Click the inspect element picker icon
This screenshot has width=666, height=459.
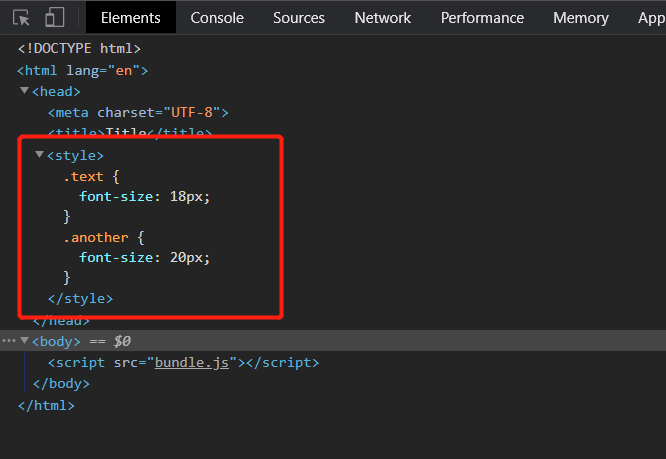21,17
